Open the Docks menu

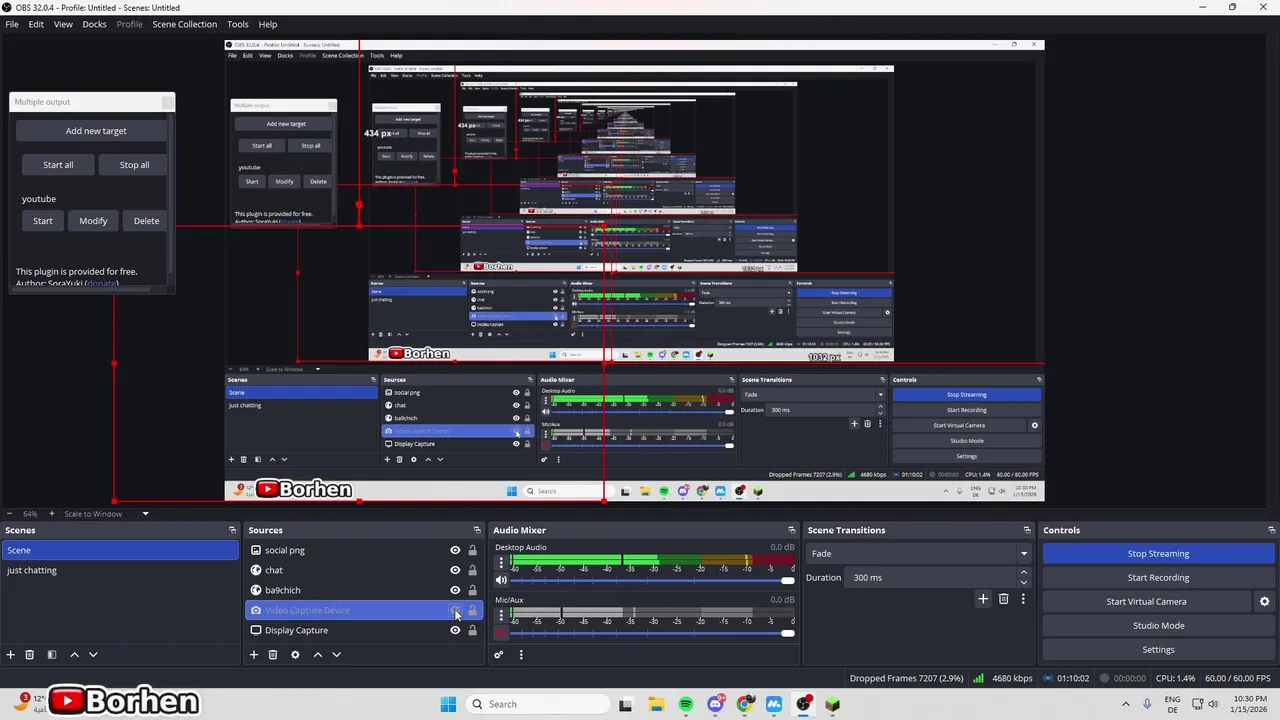point(94,24)
